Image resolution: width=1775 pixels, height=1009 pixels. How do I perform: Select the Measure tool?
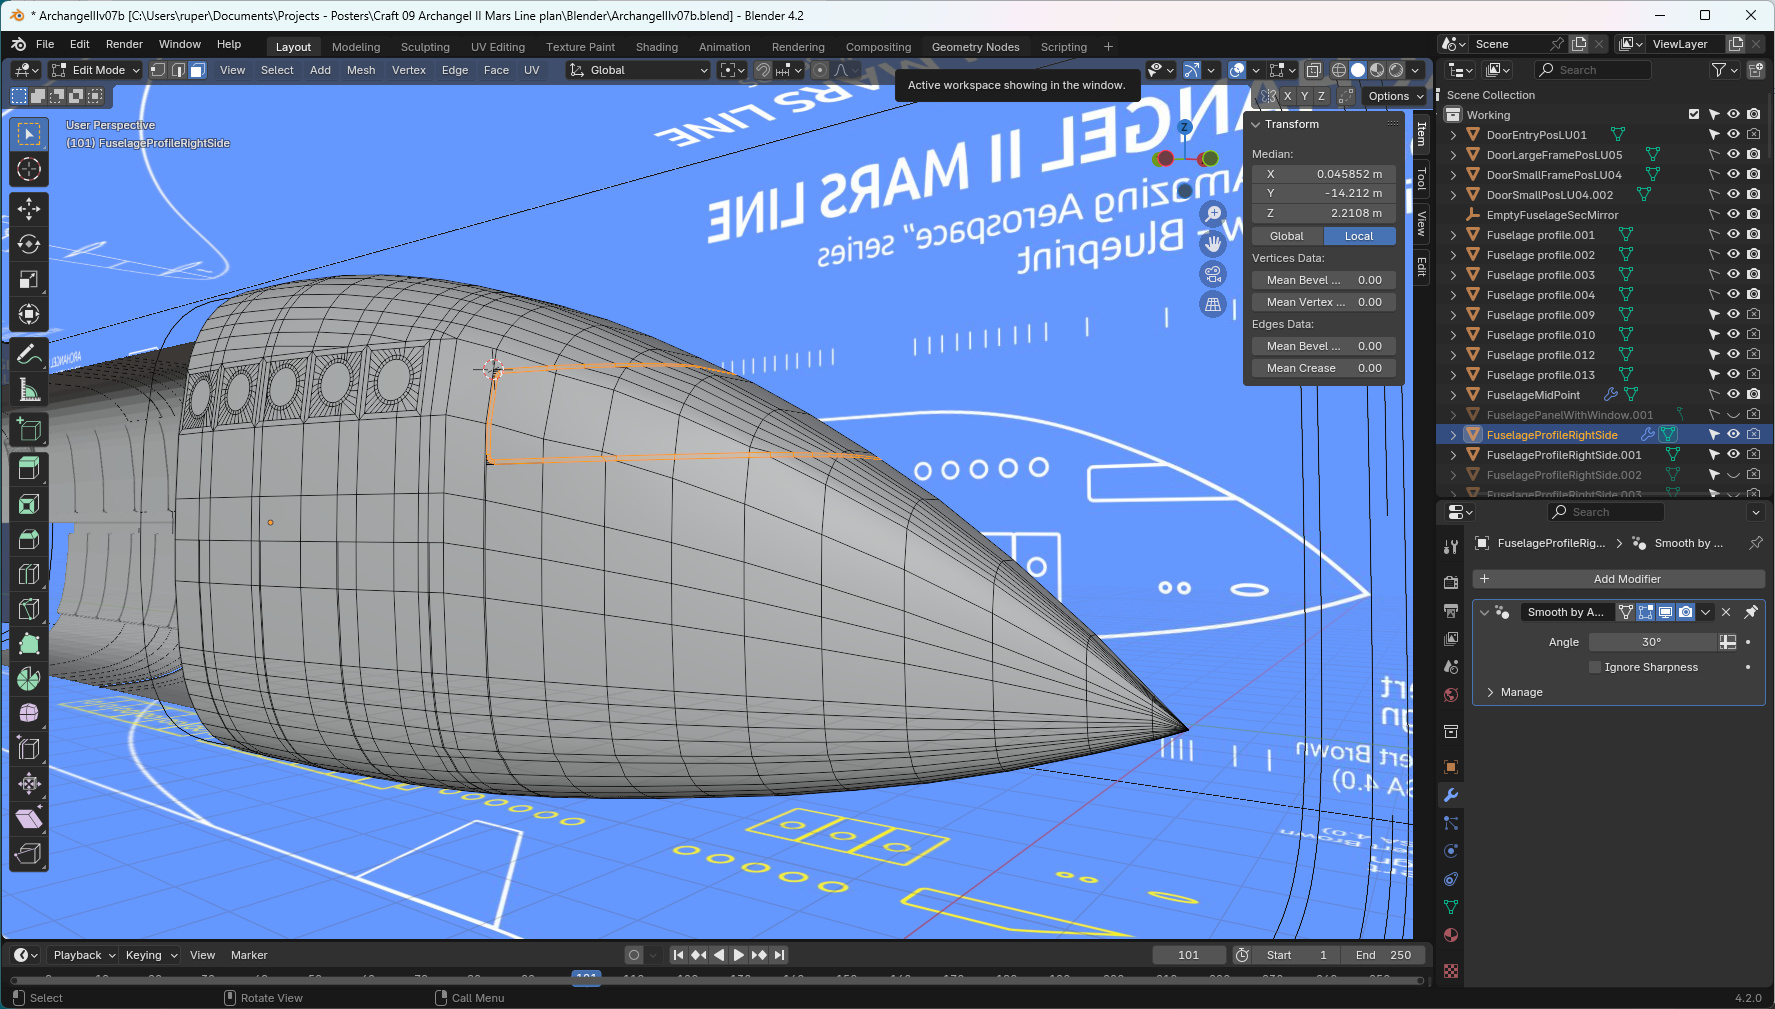pos(29,391)
